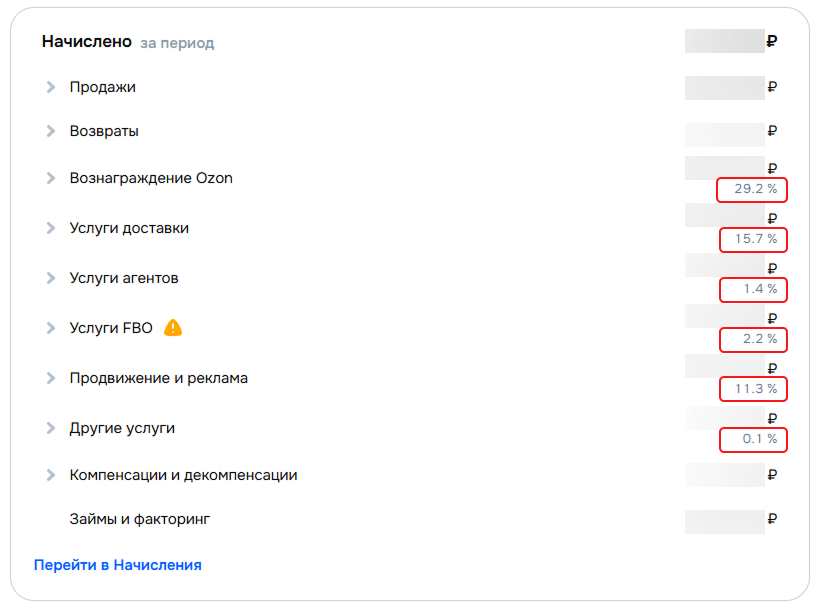Click the 2.2 % badge near Услуги FBO

751,340
